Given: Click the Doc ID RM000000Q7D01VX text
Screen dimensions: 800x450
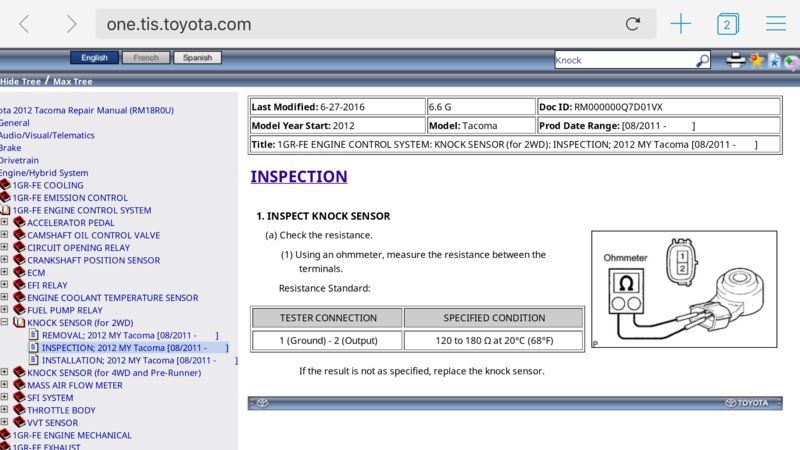Looking at the screenshot, I should tap(601, 107).
